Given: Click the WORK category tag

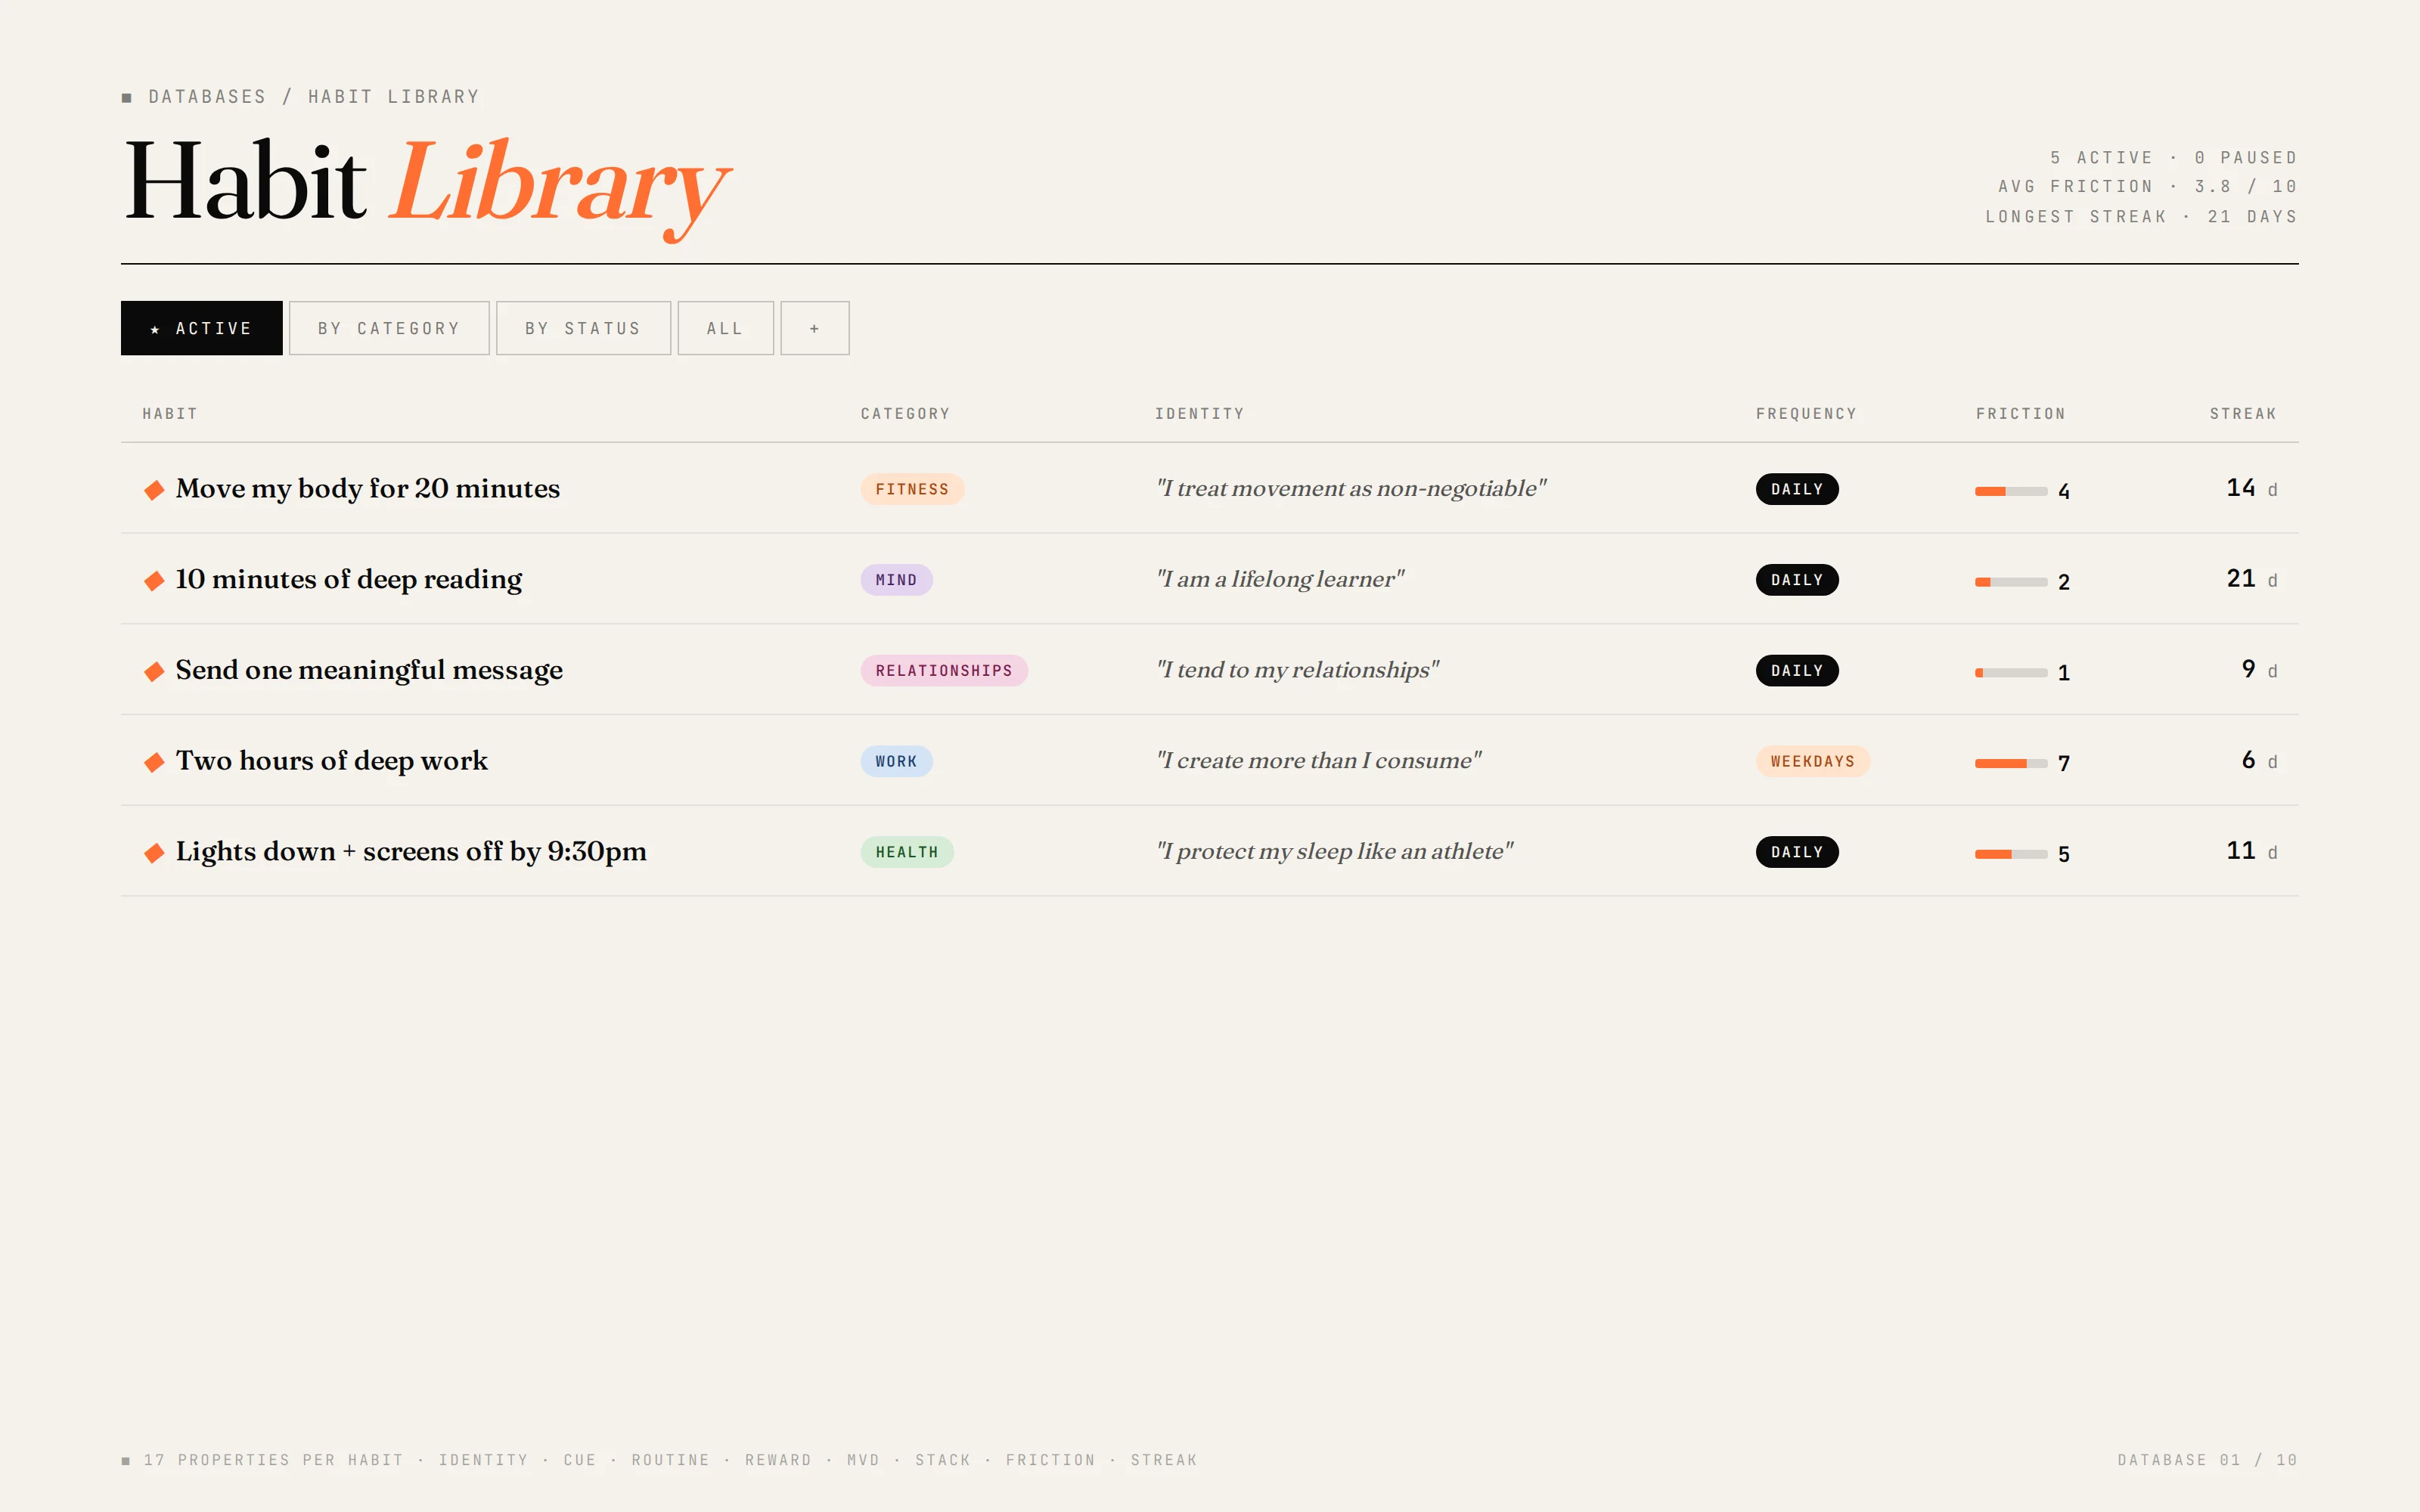Looking at the screenshot, I should tap(896, 761).
